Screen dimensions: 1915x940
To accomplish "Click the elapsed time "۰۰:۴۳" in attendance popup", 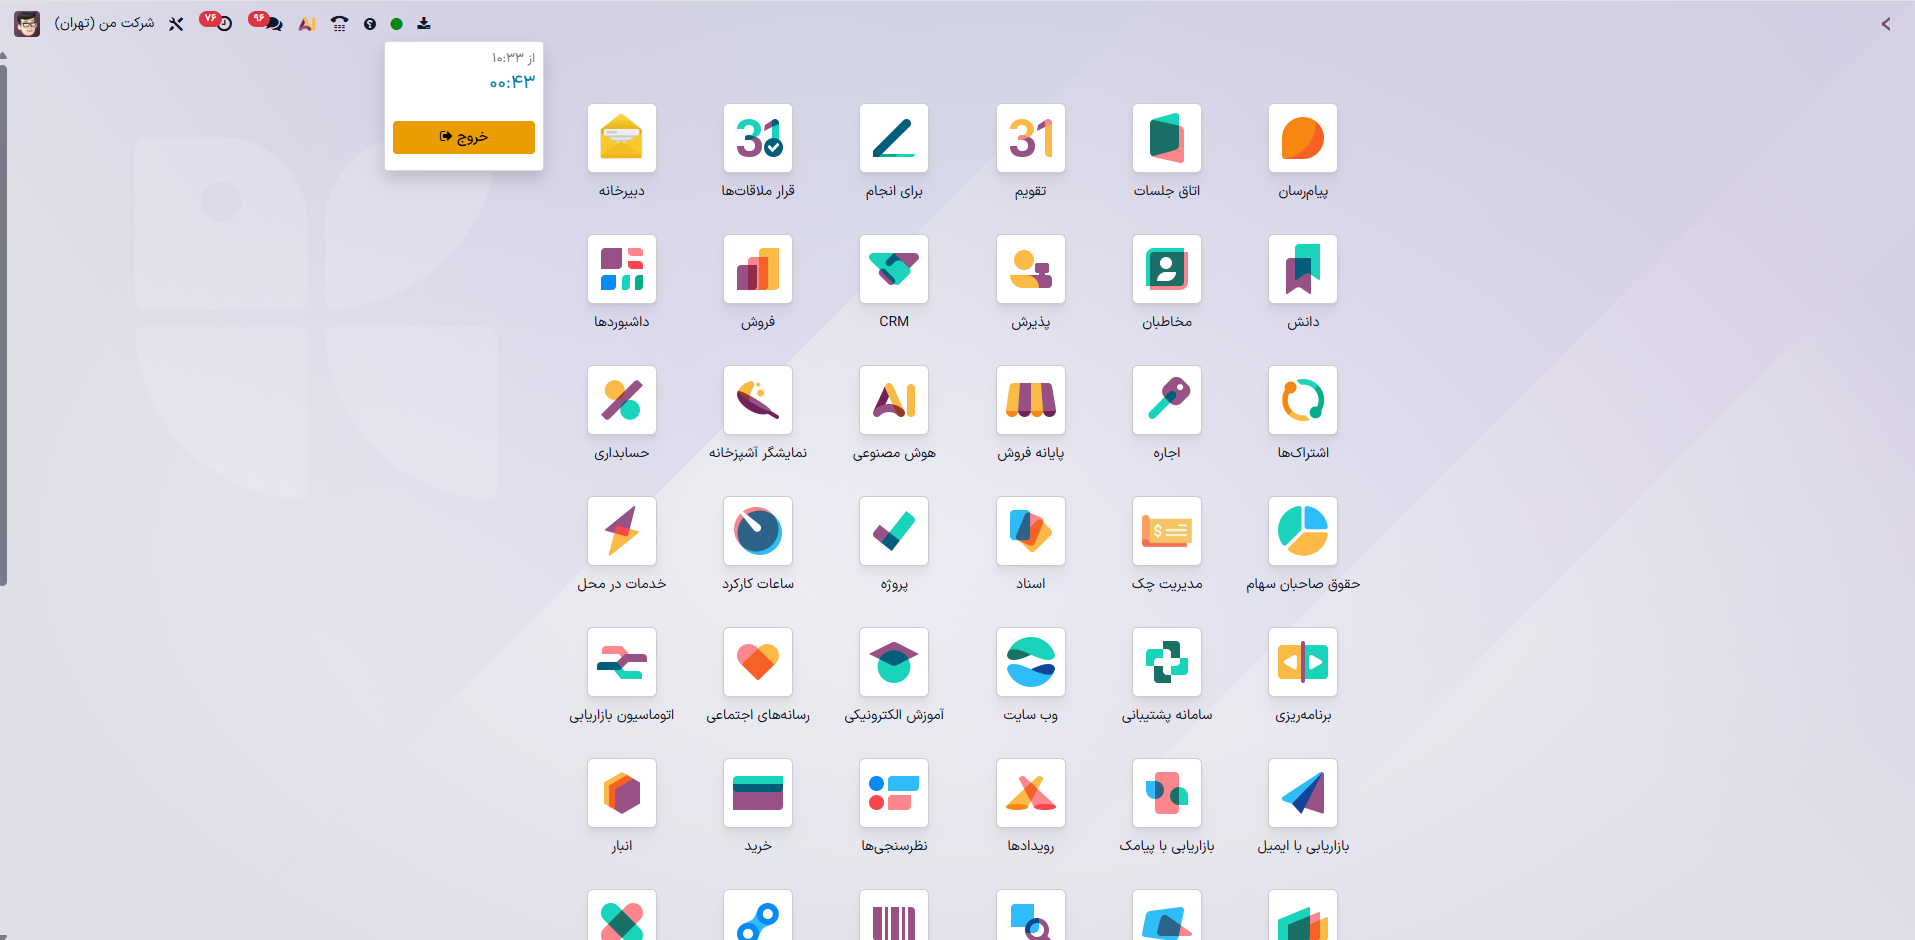I will (512, 82).
